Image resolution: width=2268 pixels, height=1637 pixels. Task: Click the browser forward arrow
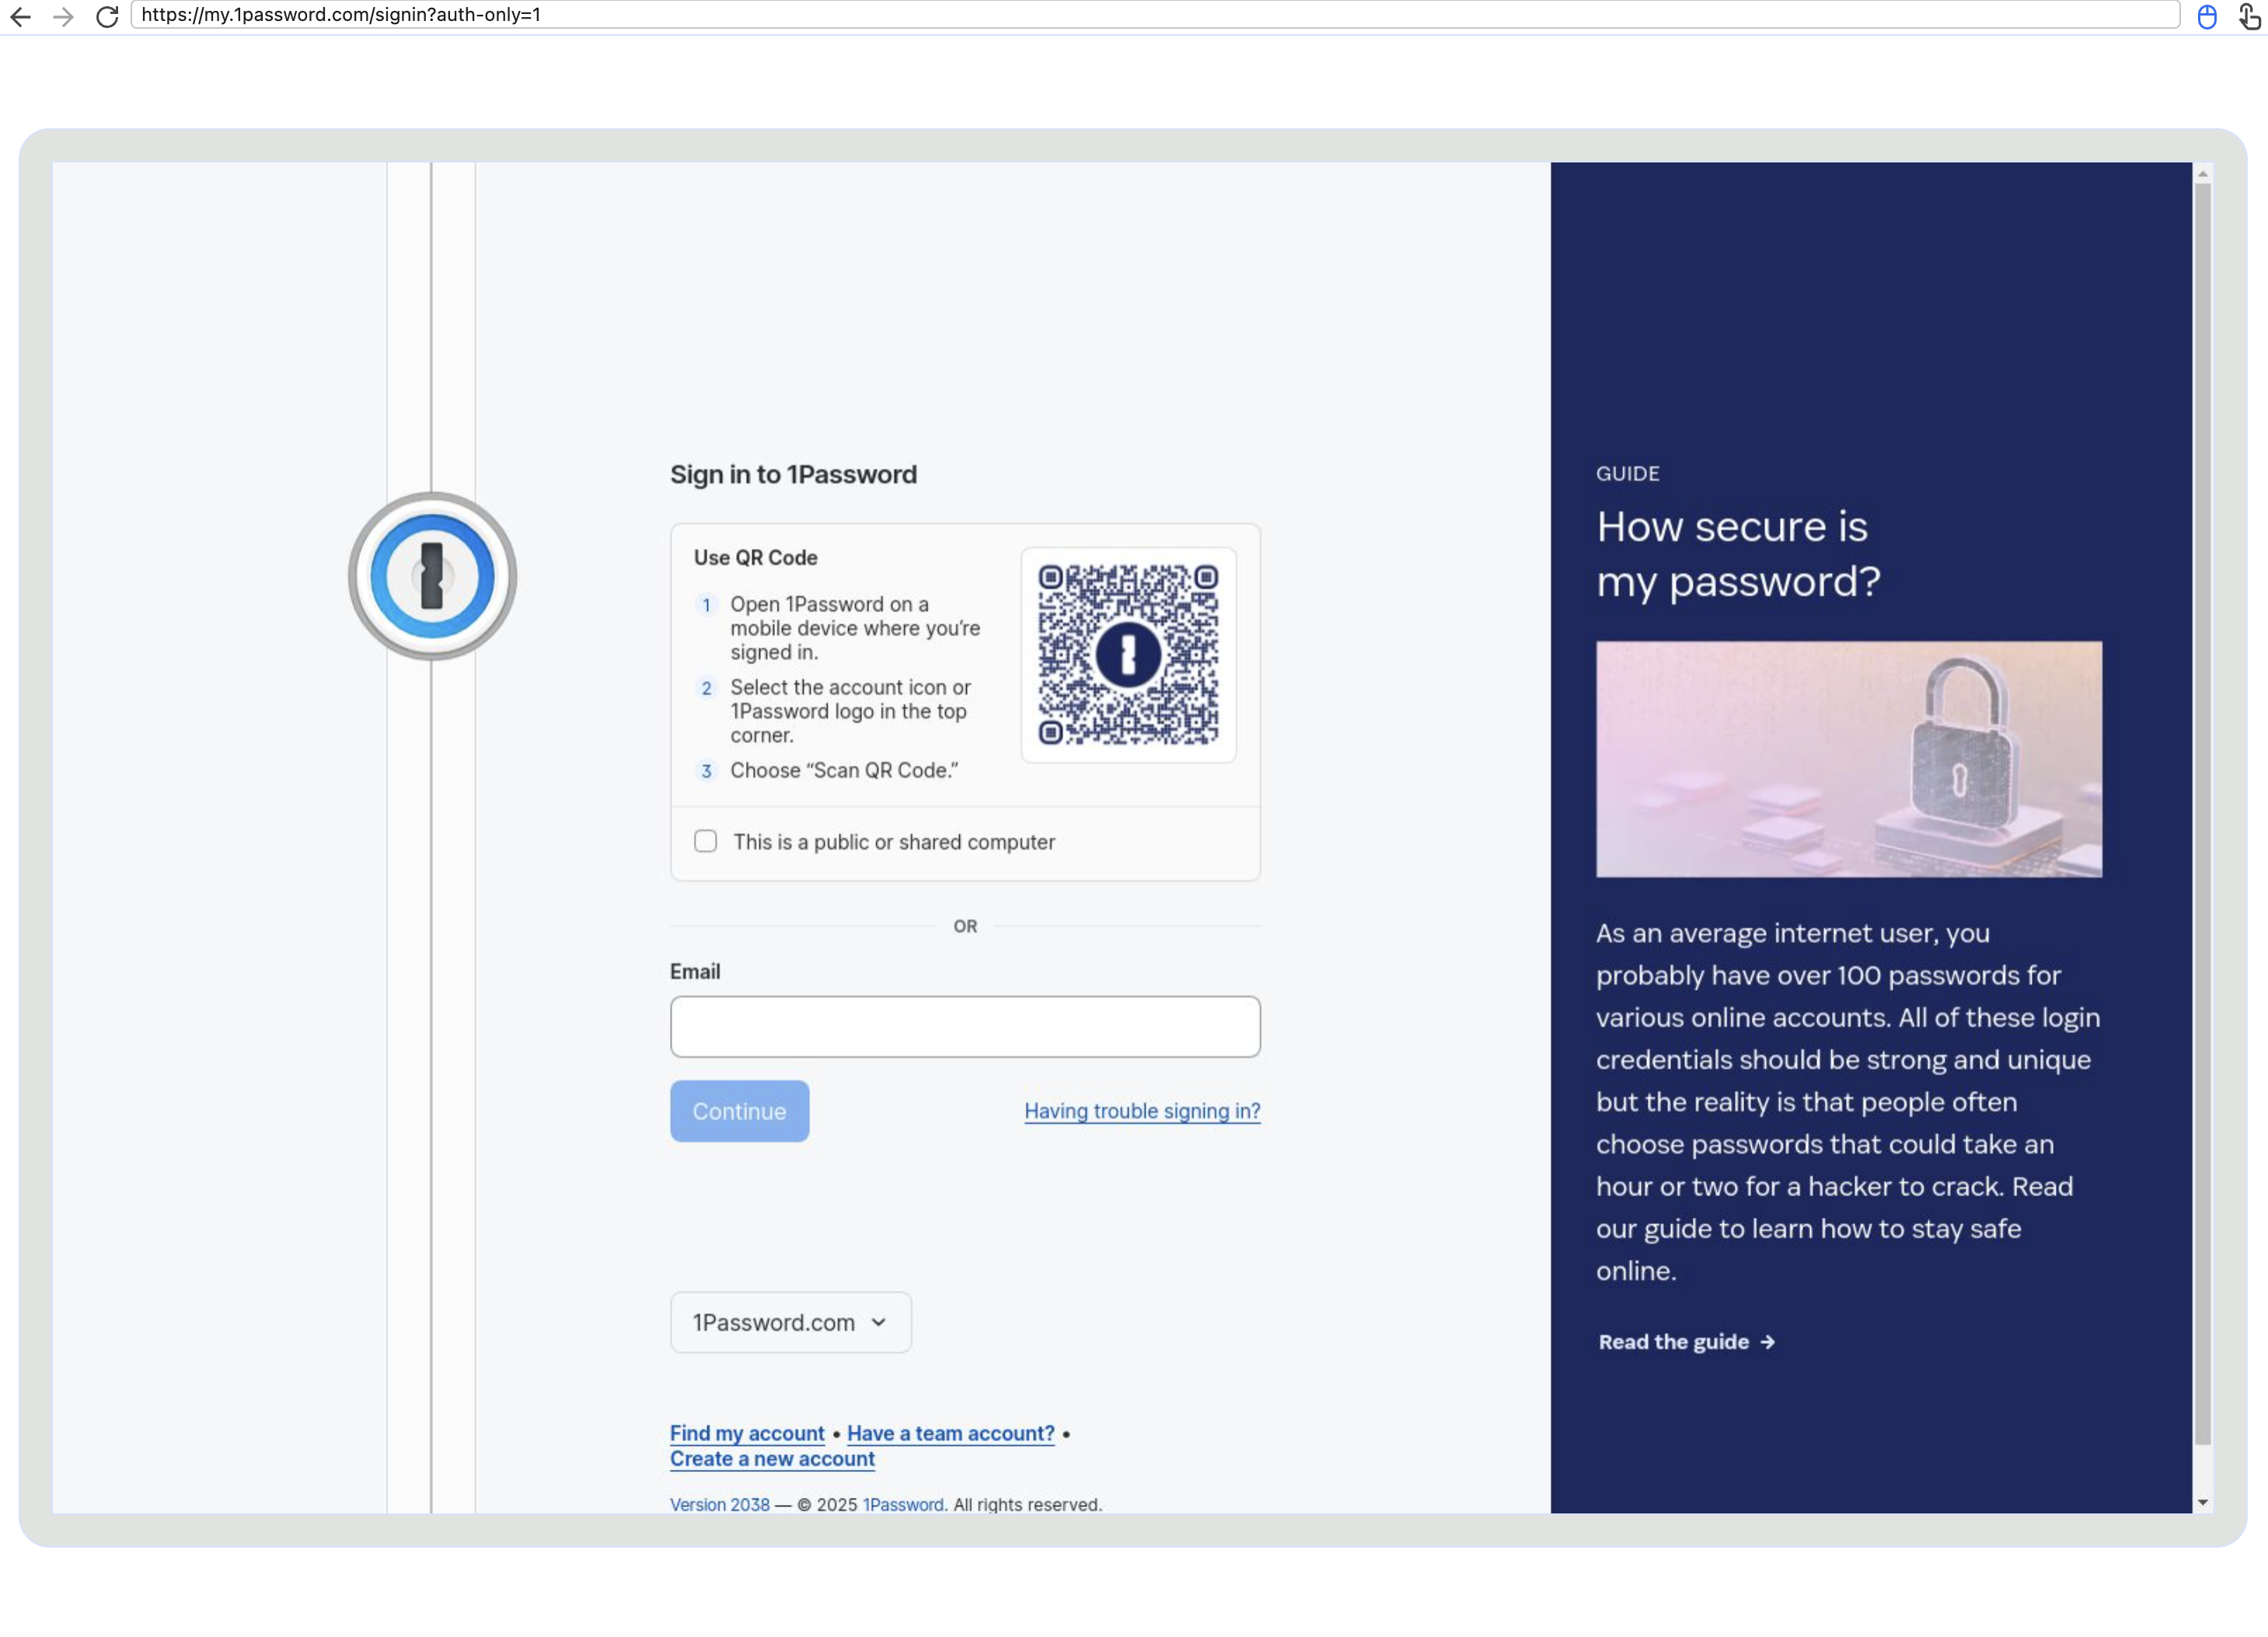(63, 16)
